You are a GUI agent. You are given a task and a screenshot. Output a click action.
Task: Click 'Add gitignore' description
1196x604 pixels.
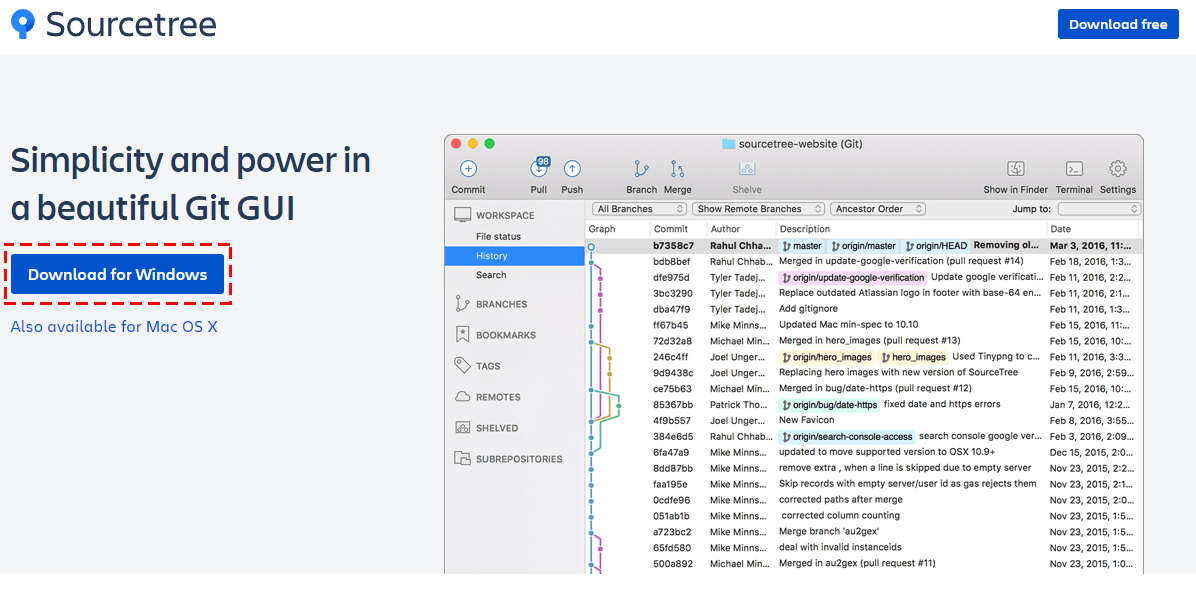808,309
